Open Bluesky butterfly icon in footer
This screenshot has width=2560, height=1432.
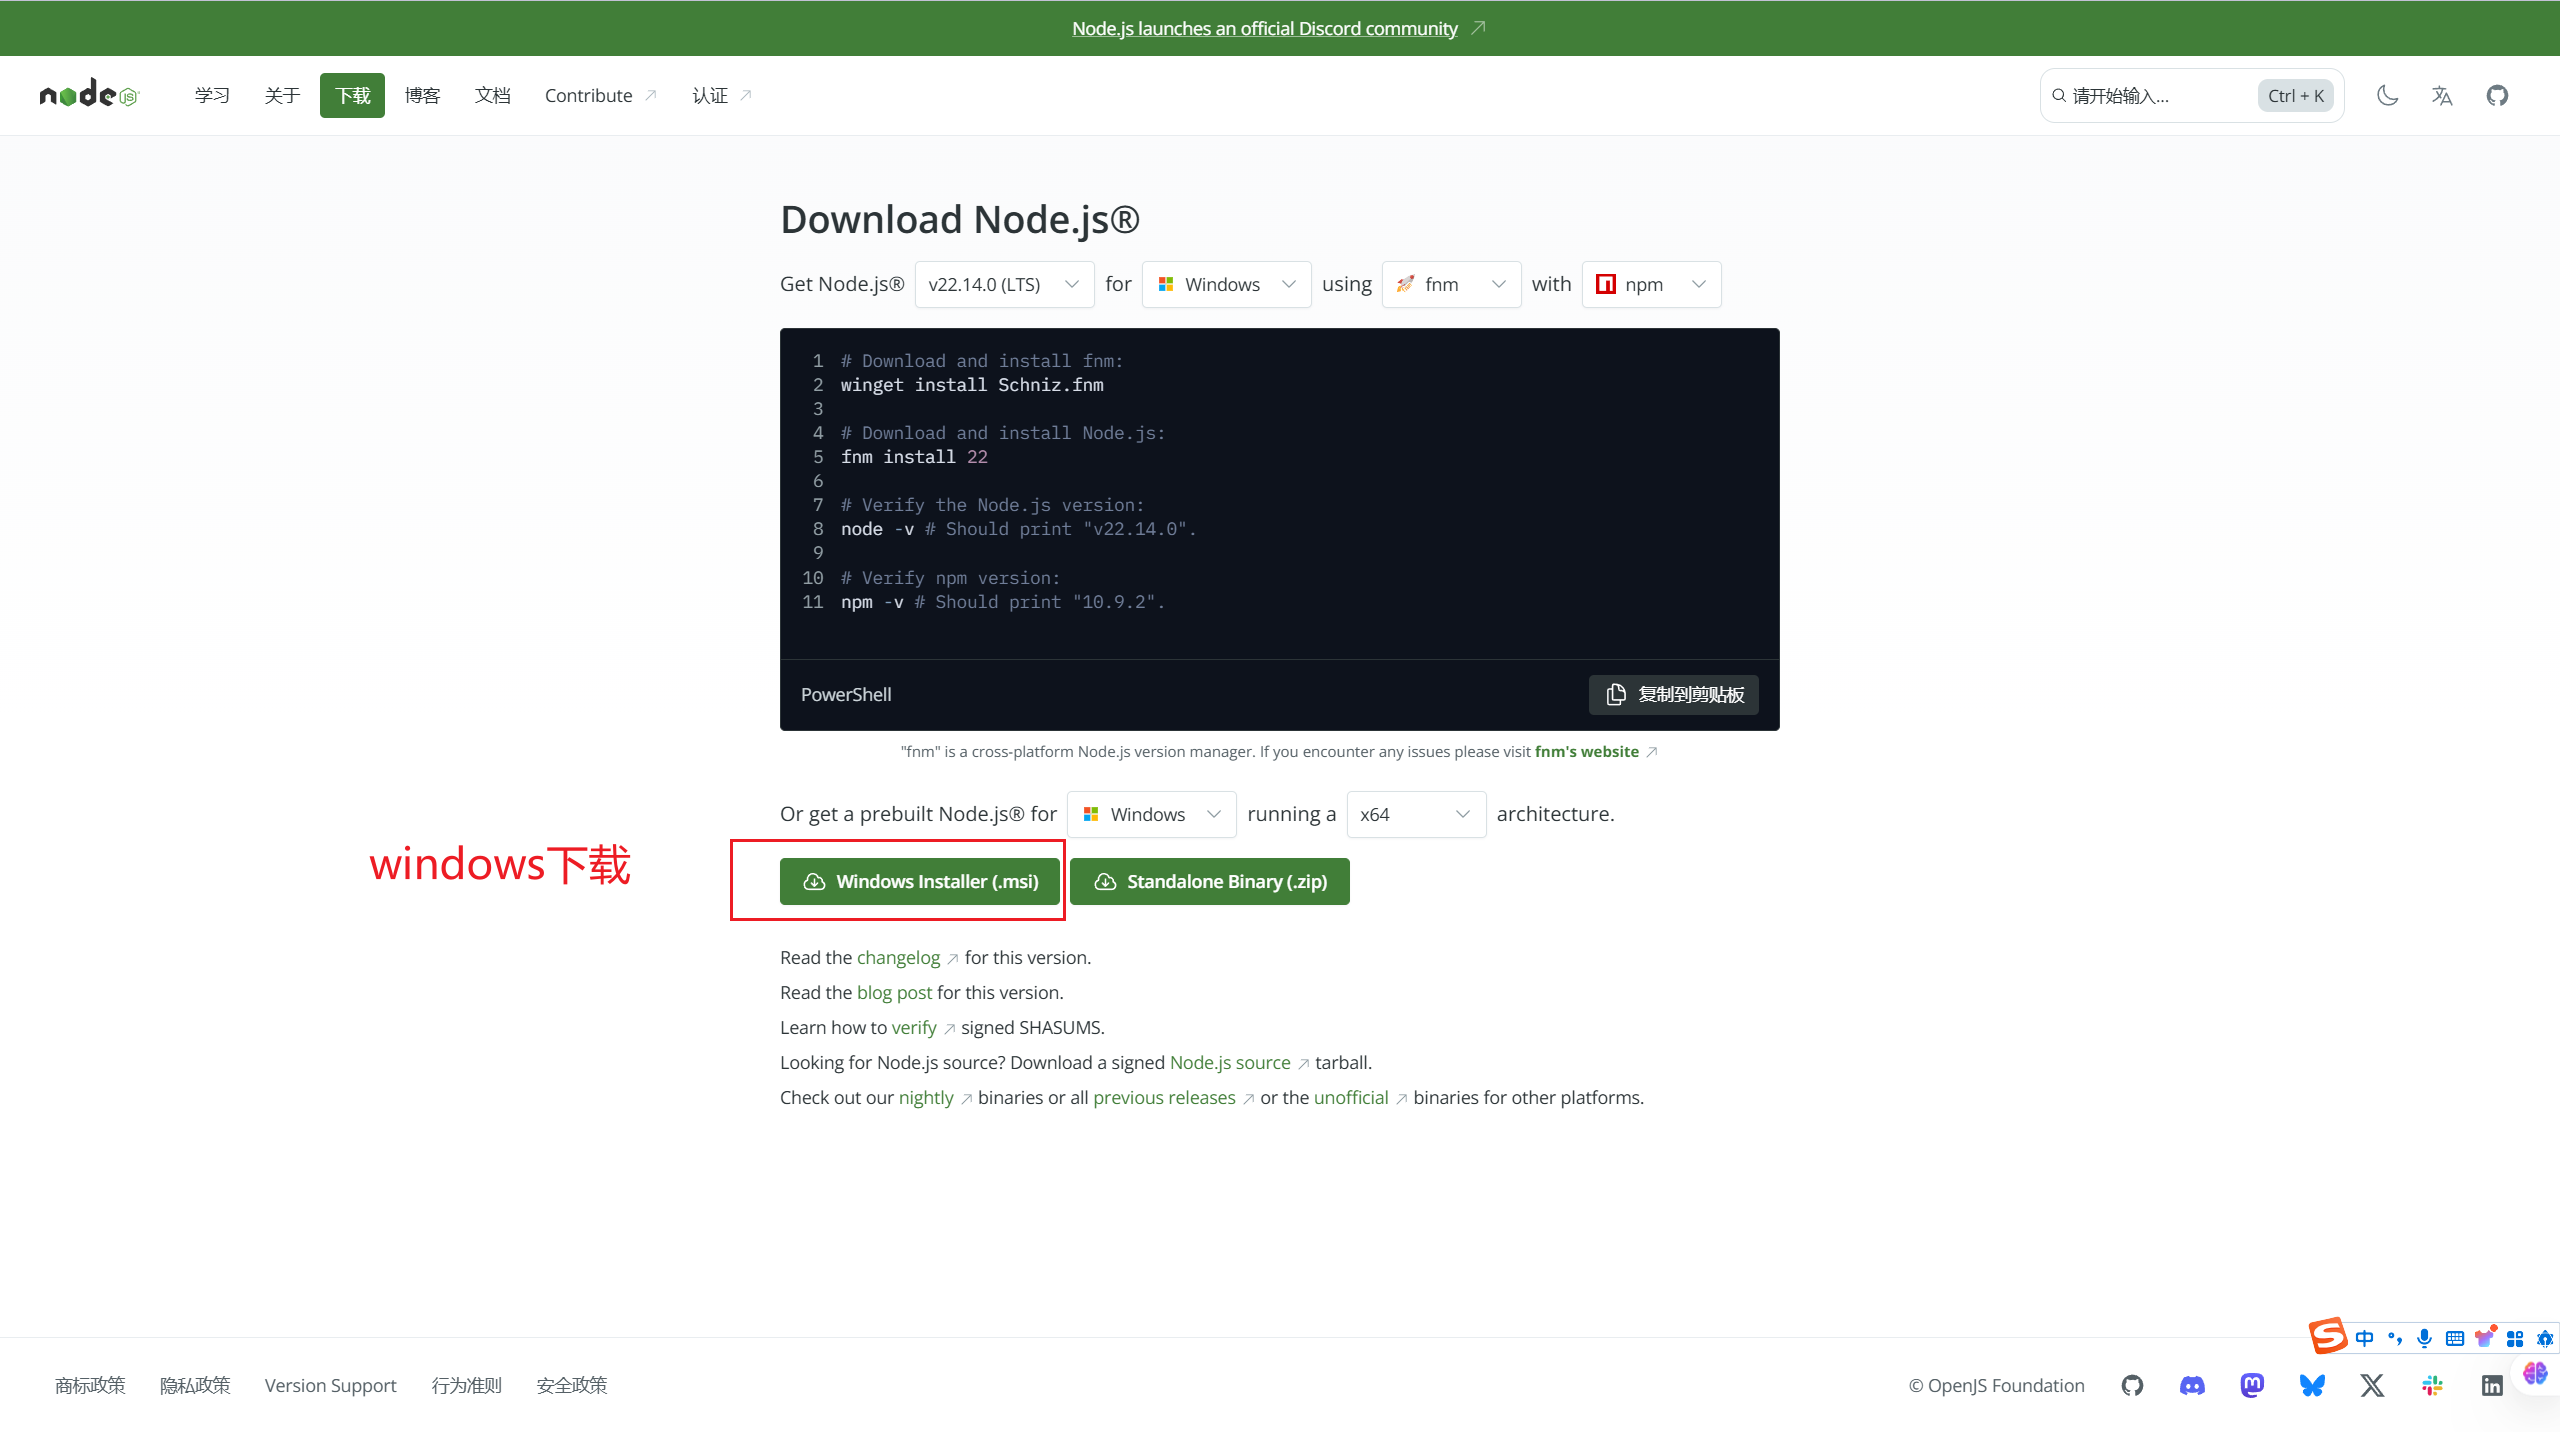pyautogui.click(x=2312, y=1385)
